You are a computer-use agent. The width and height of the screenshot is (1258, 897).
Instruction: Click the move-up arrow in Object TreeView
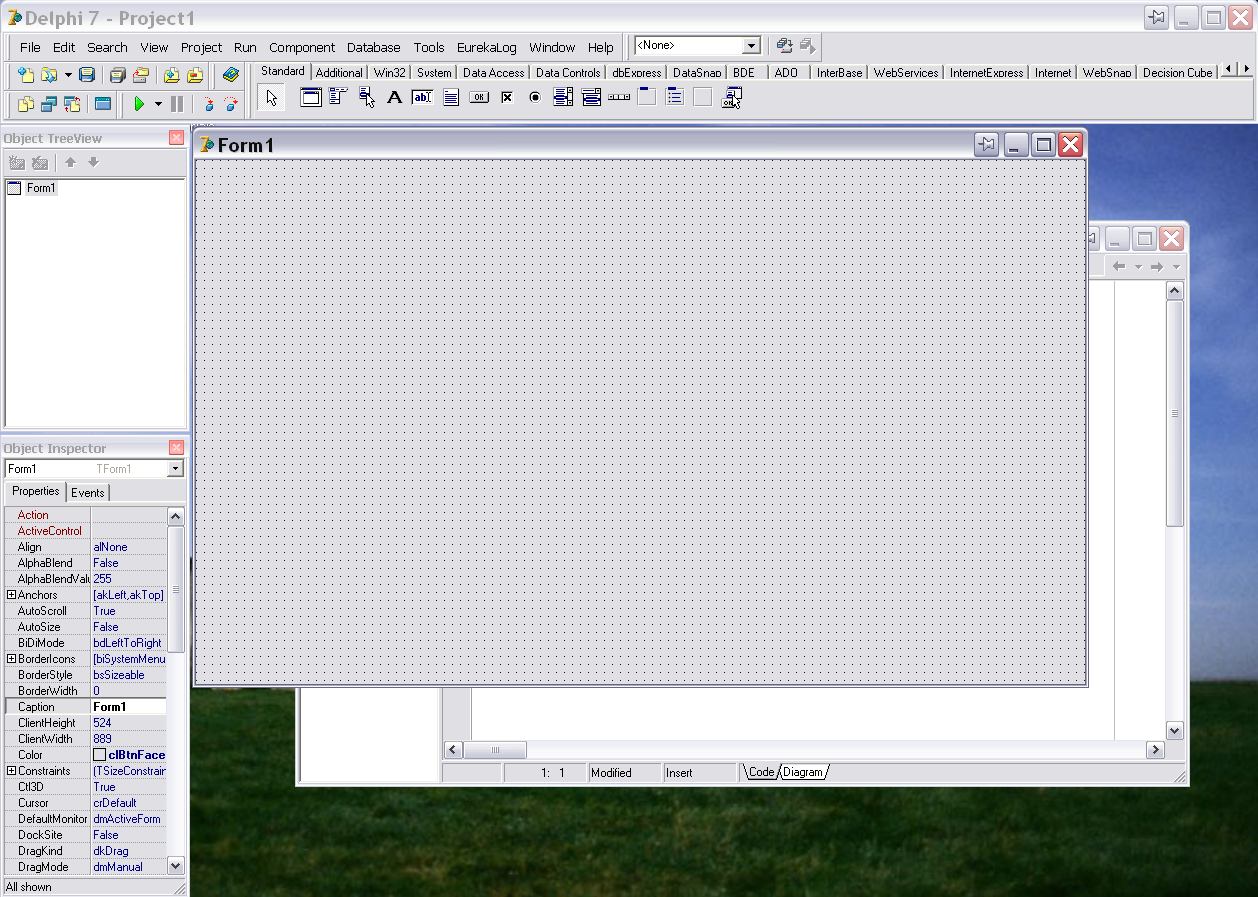tap(70, 162)
